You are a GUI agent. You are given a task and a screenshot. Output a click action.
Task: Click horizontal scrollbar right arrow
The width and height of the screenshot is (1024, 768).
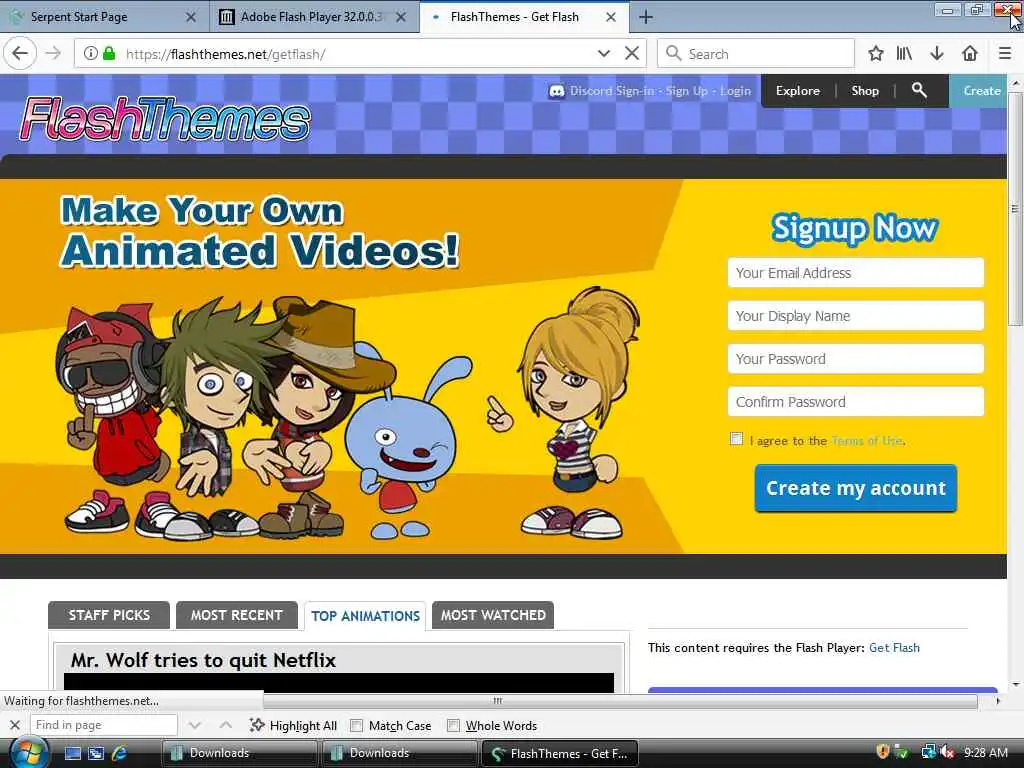[998, 701]
